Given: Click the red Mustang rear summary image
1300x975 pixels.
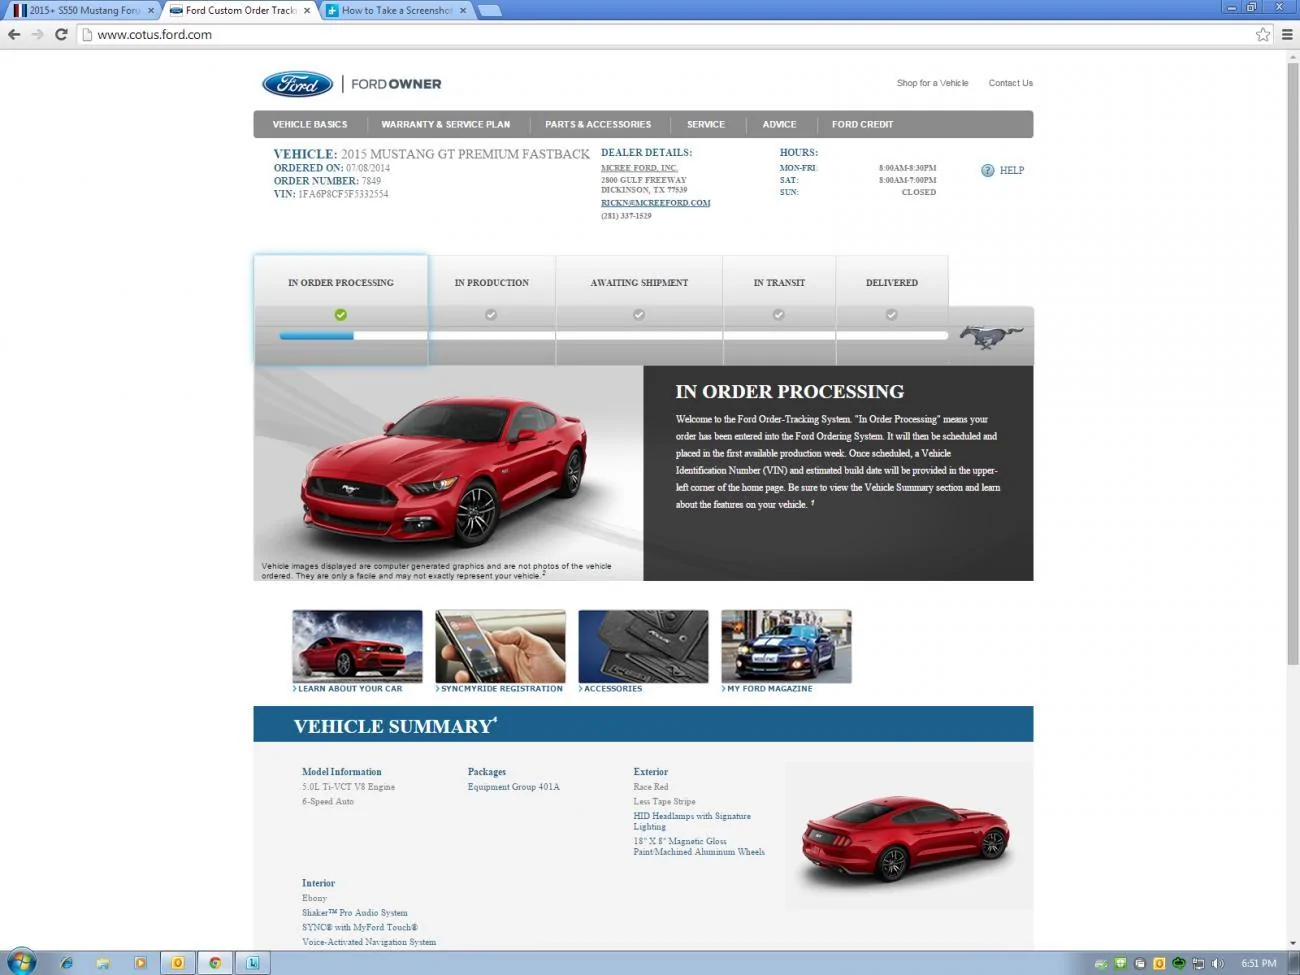Looking at the screenshot, I should pos(906,838).
